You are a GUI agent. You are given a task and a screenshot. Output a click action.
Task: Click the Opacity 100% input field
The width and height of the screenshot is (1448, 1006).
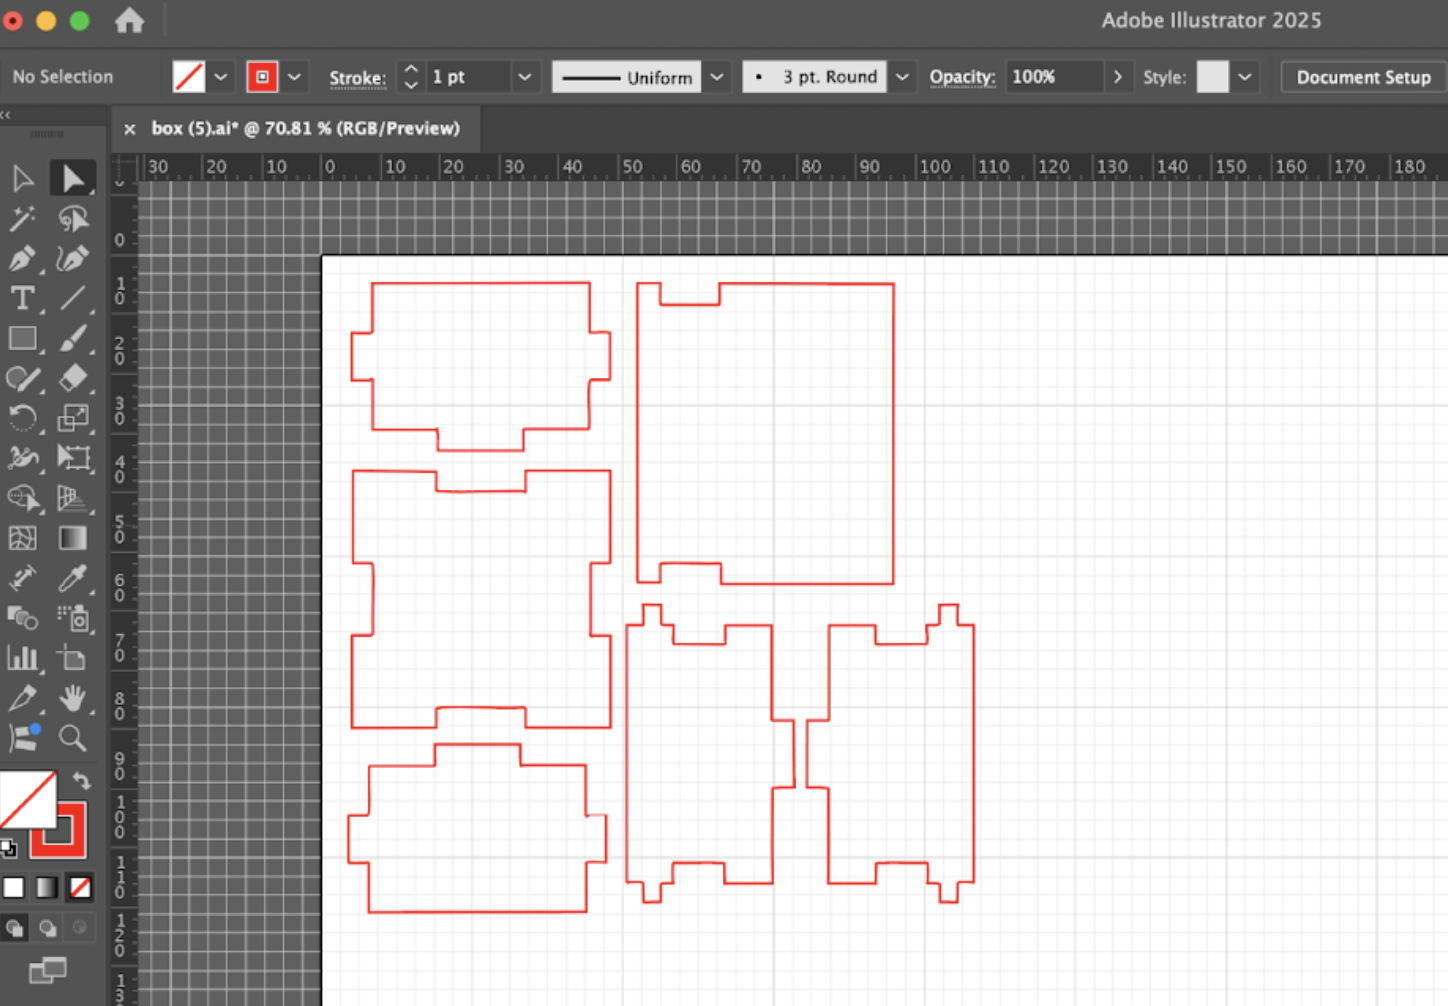[1054, 77]
